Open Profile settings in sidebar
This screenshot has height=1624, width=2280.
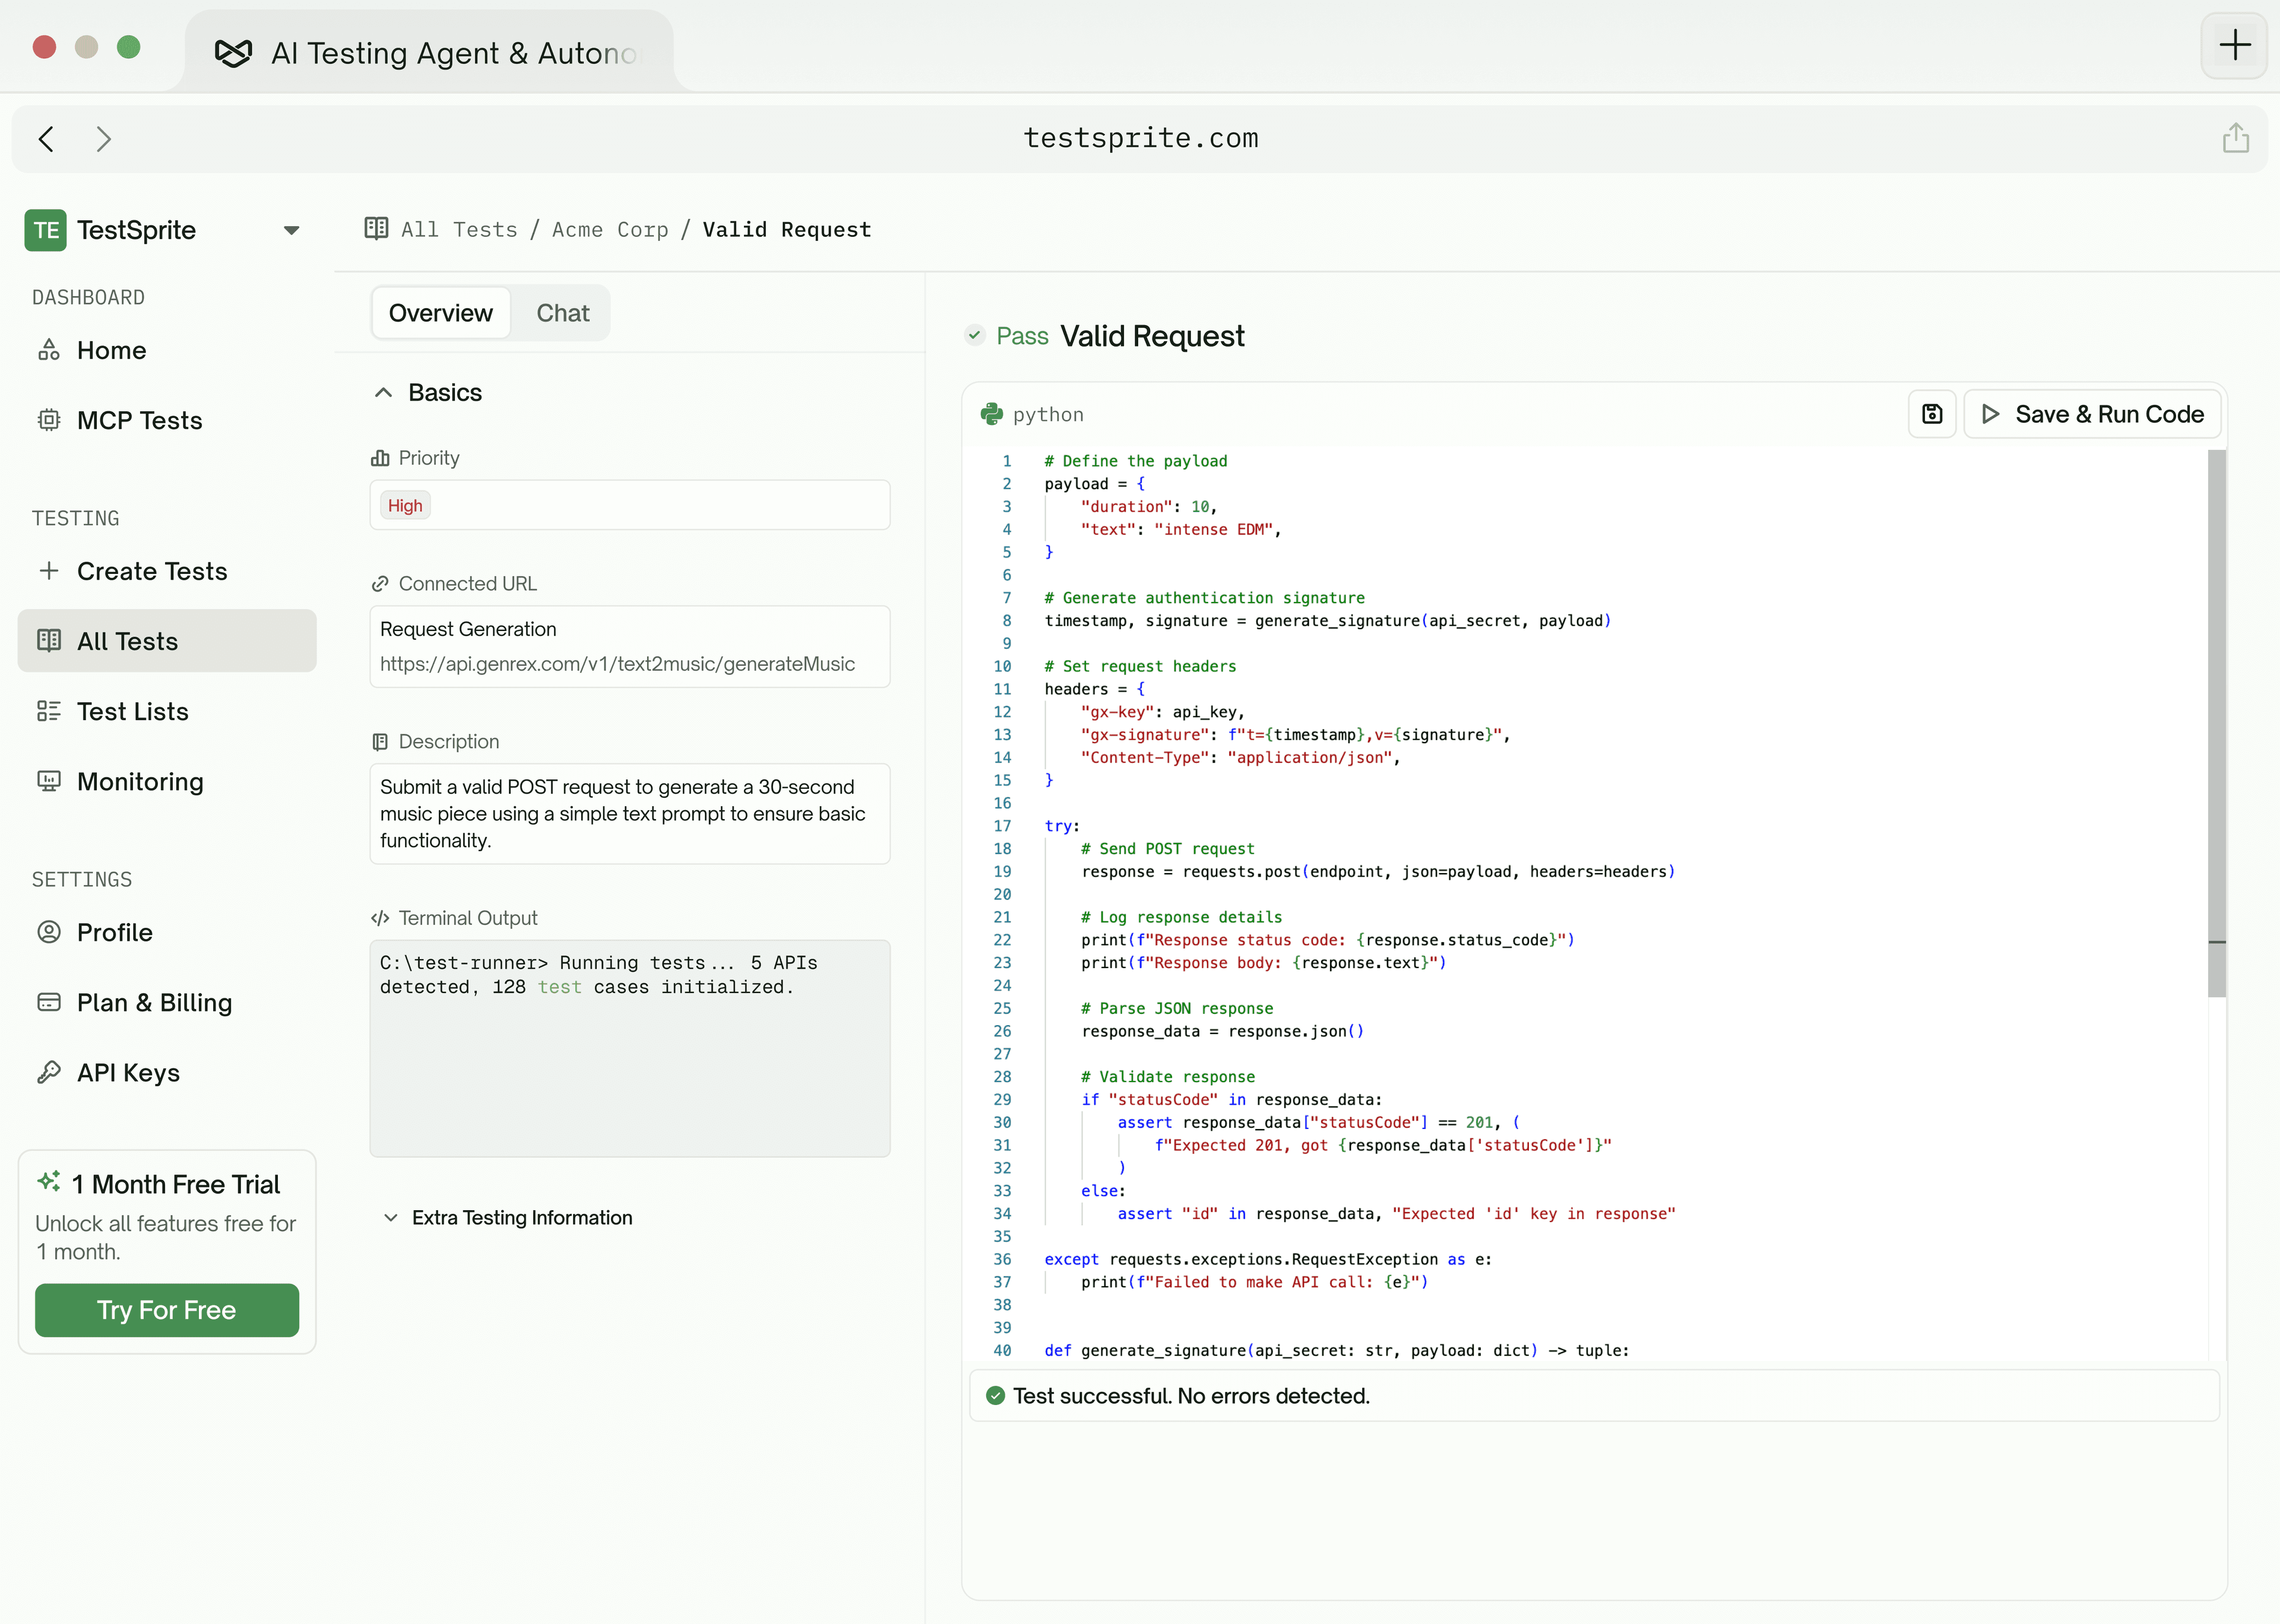tap(167, 932)
